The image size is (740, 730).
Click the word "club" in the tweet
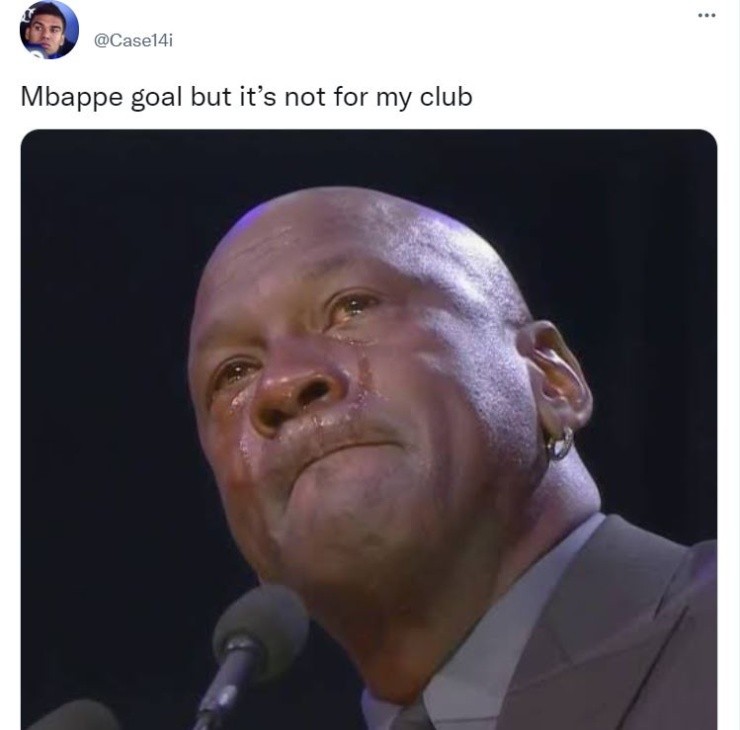(x=446, y=97)
